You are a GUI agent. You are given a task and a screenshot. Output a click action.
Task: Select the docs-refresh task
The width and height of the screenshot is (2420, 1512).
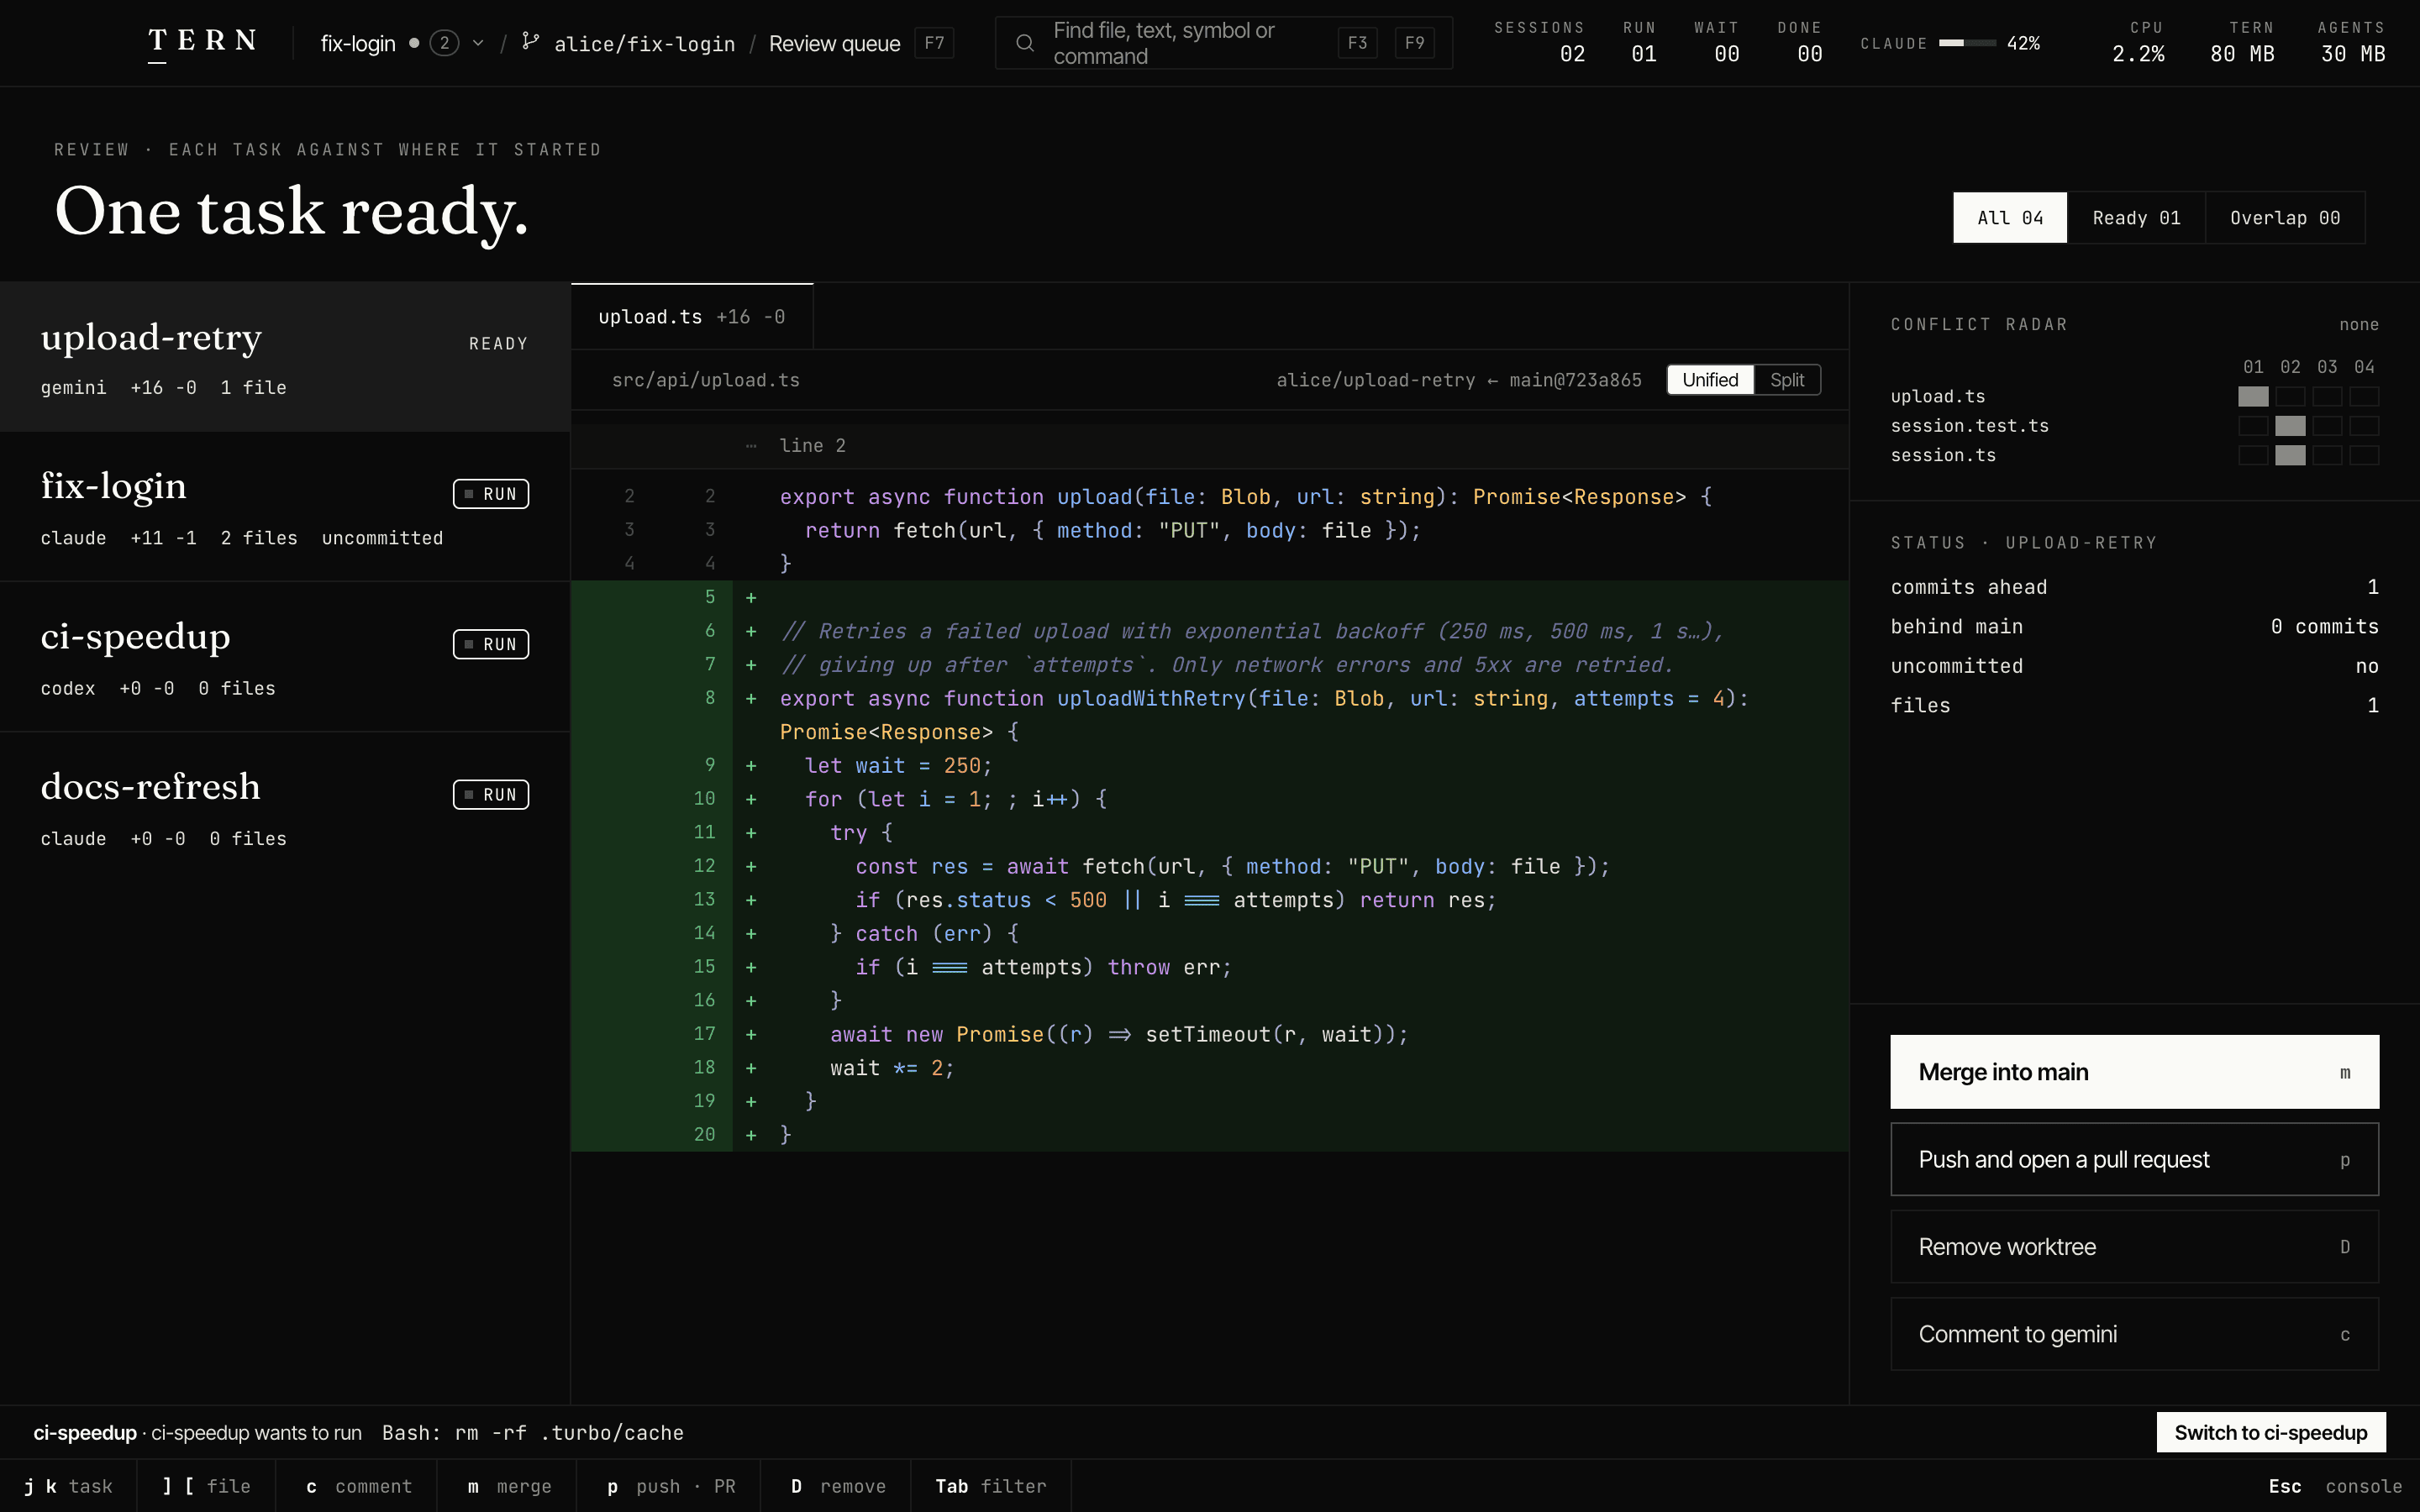click(285, 807)
